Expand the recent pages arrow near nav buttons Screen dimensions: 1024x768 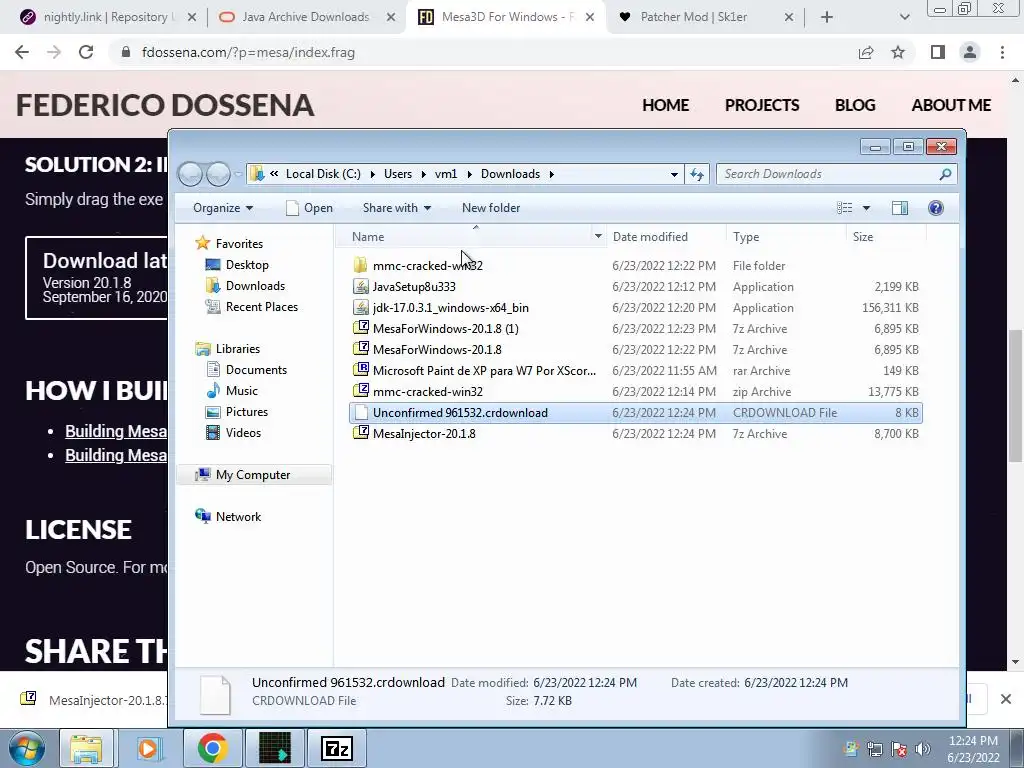coord(238,174)
